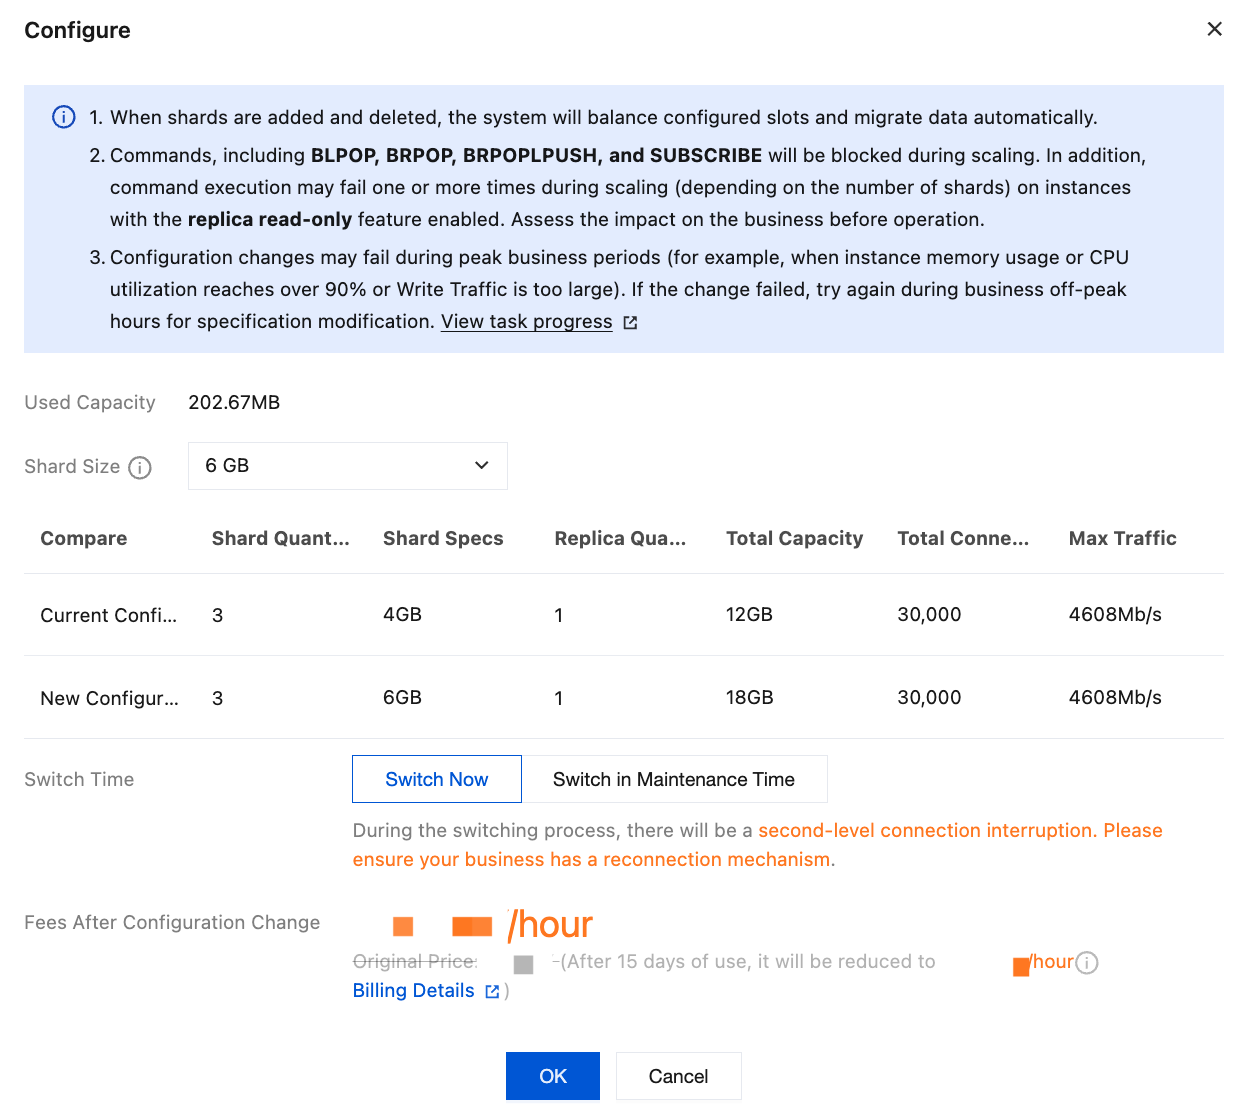Screen dimensions: 1250x1116
Task: Open the Shard Size dropdown
Action: point(347,466)
